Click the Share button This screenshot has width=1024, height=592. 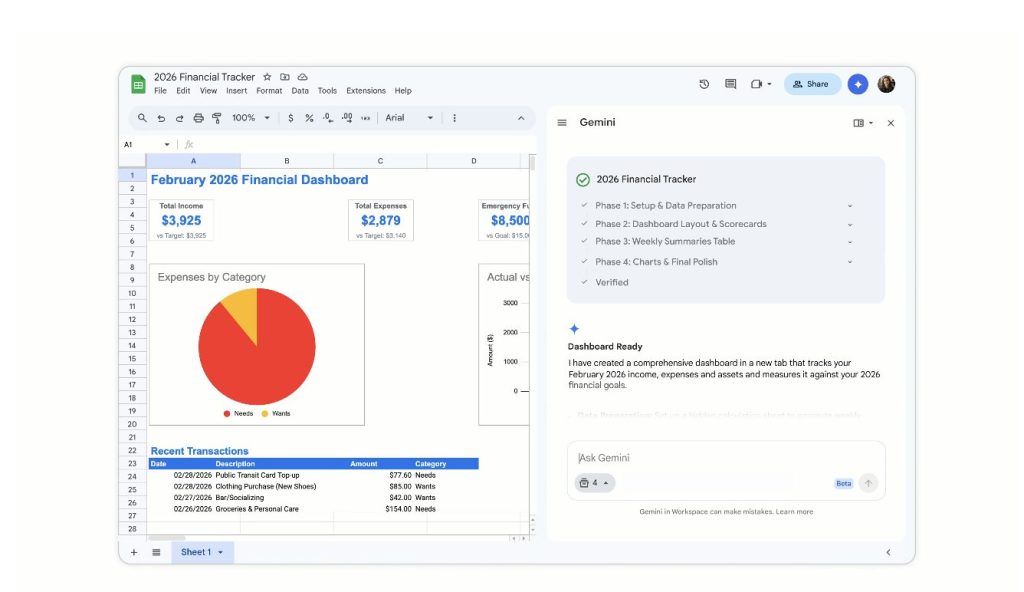click(812, 84)
